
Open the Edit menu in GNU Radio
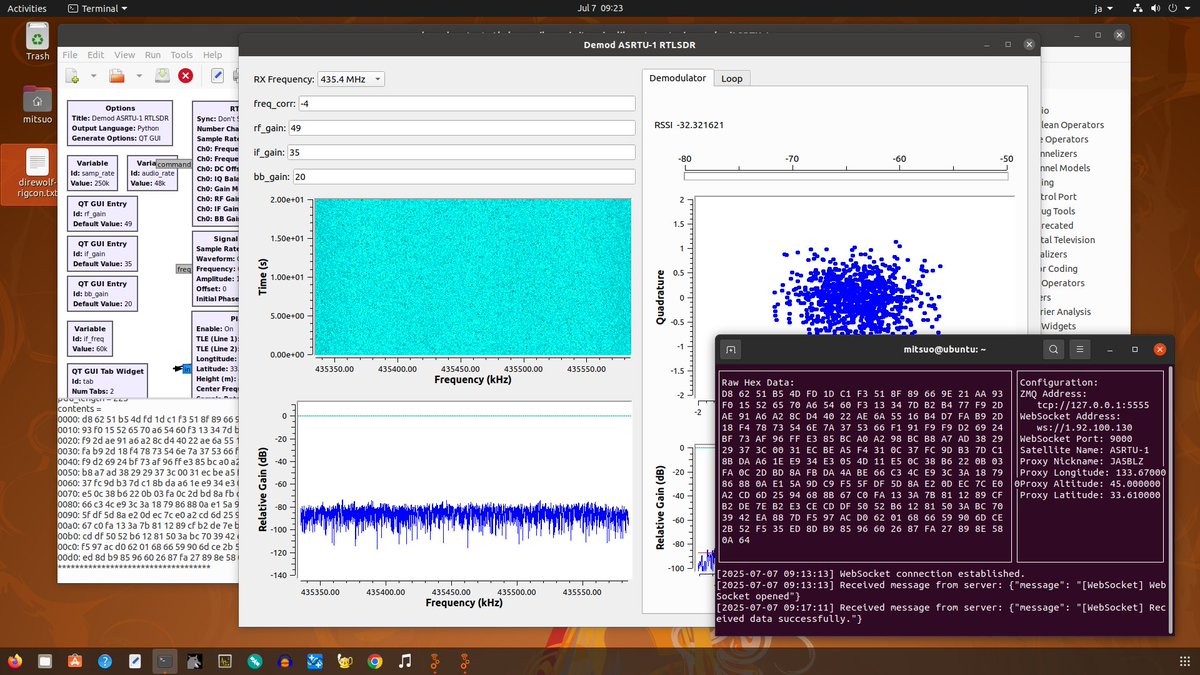click(96, 55)
